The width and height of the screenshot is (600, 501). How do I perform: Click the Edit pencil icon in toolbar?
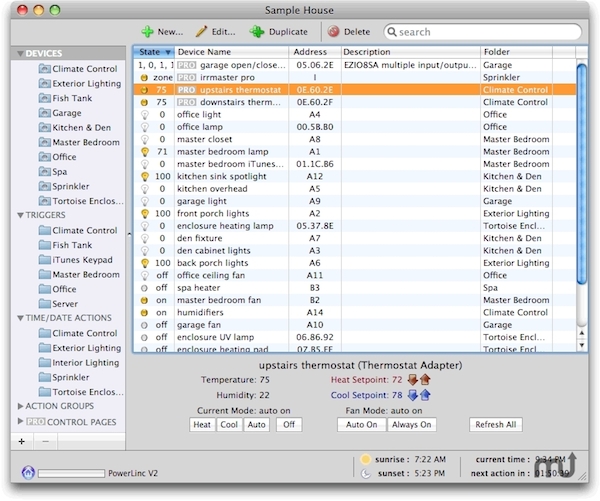(x=202, y=32)
